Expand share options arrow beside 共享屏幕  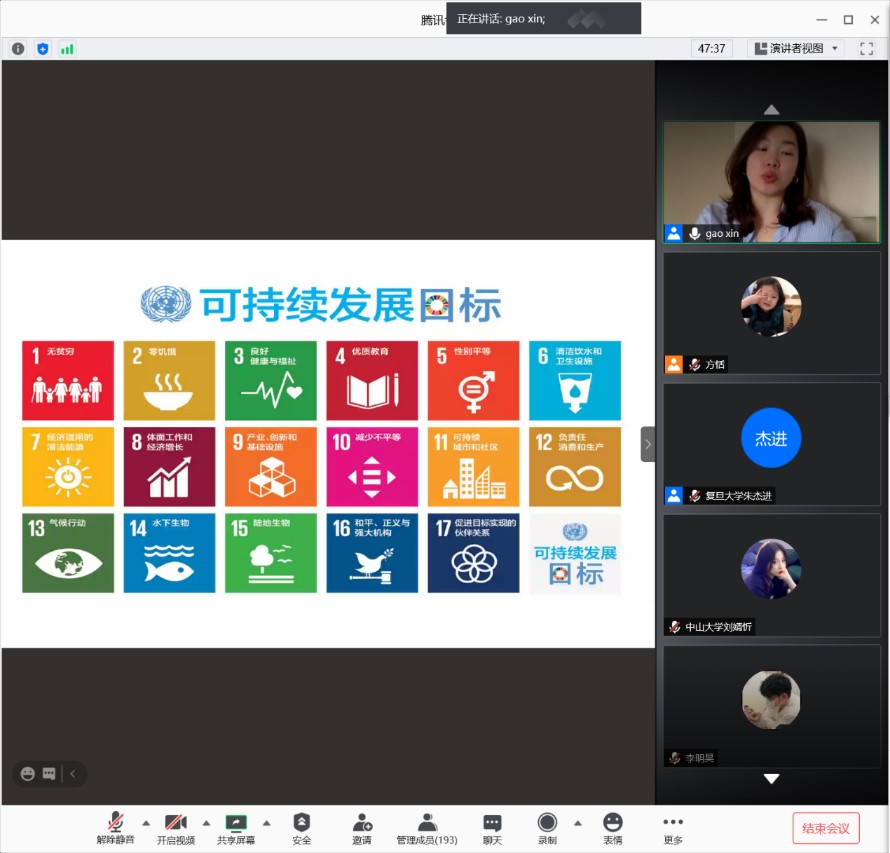click(266, 822)
